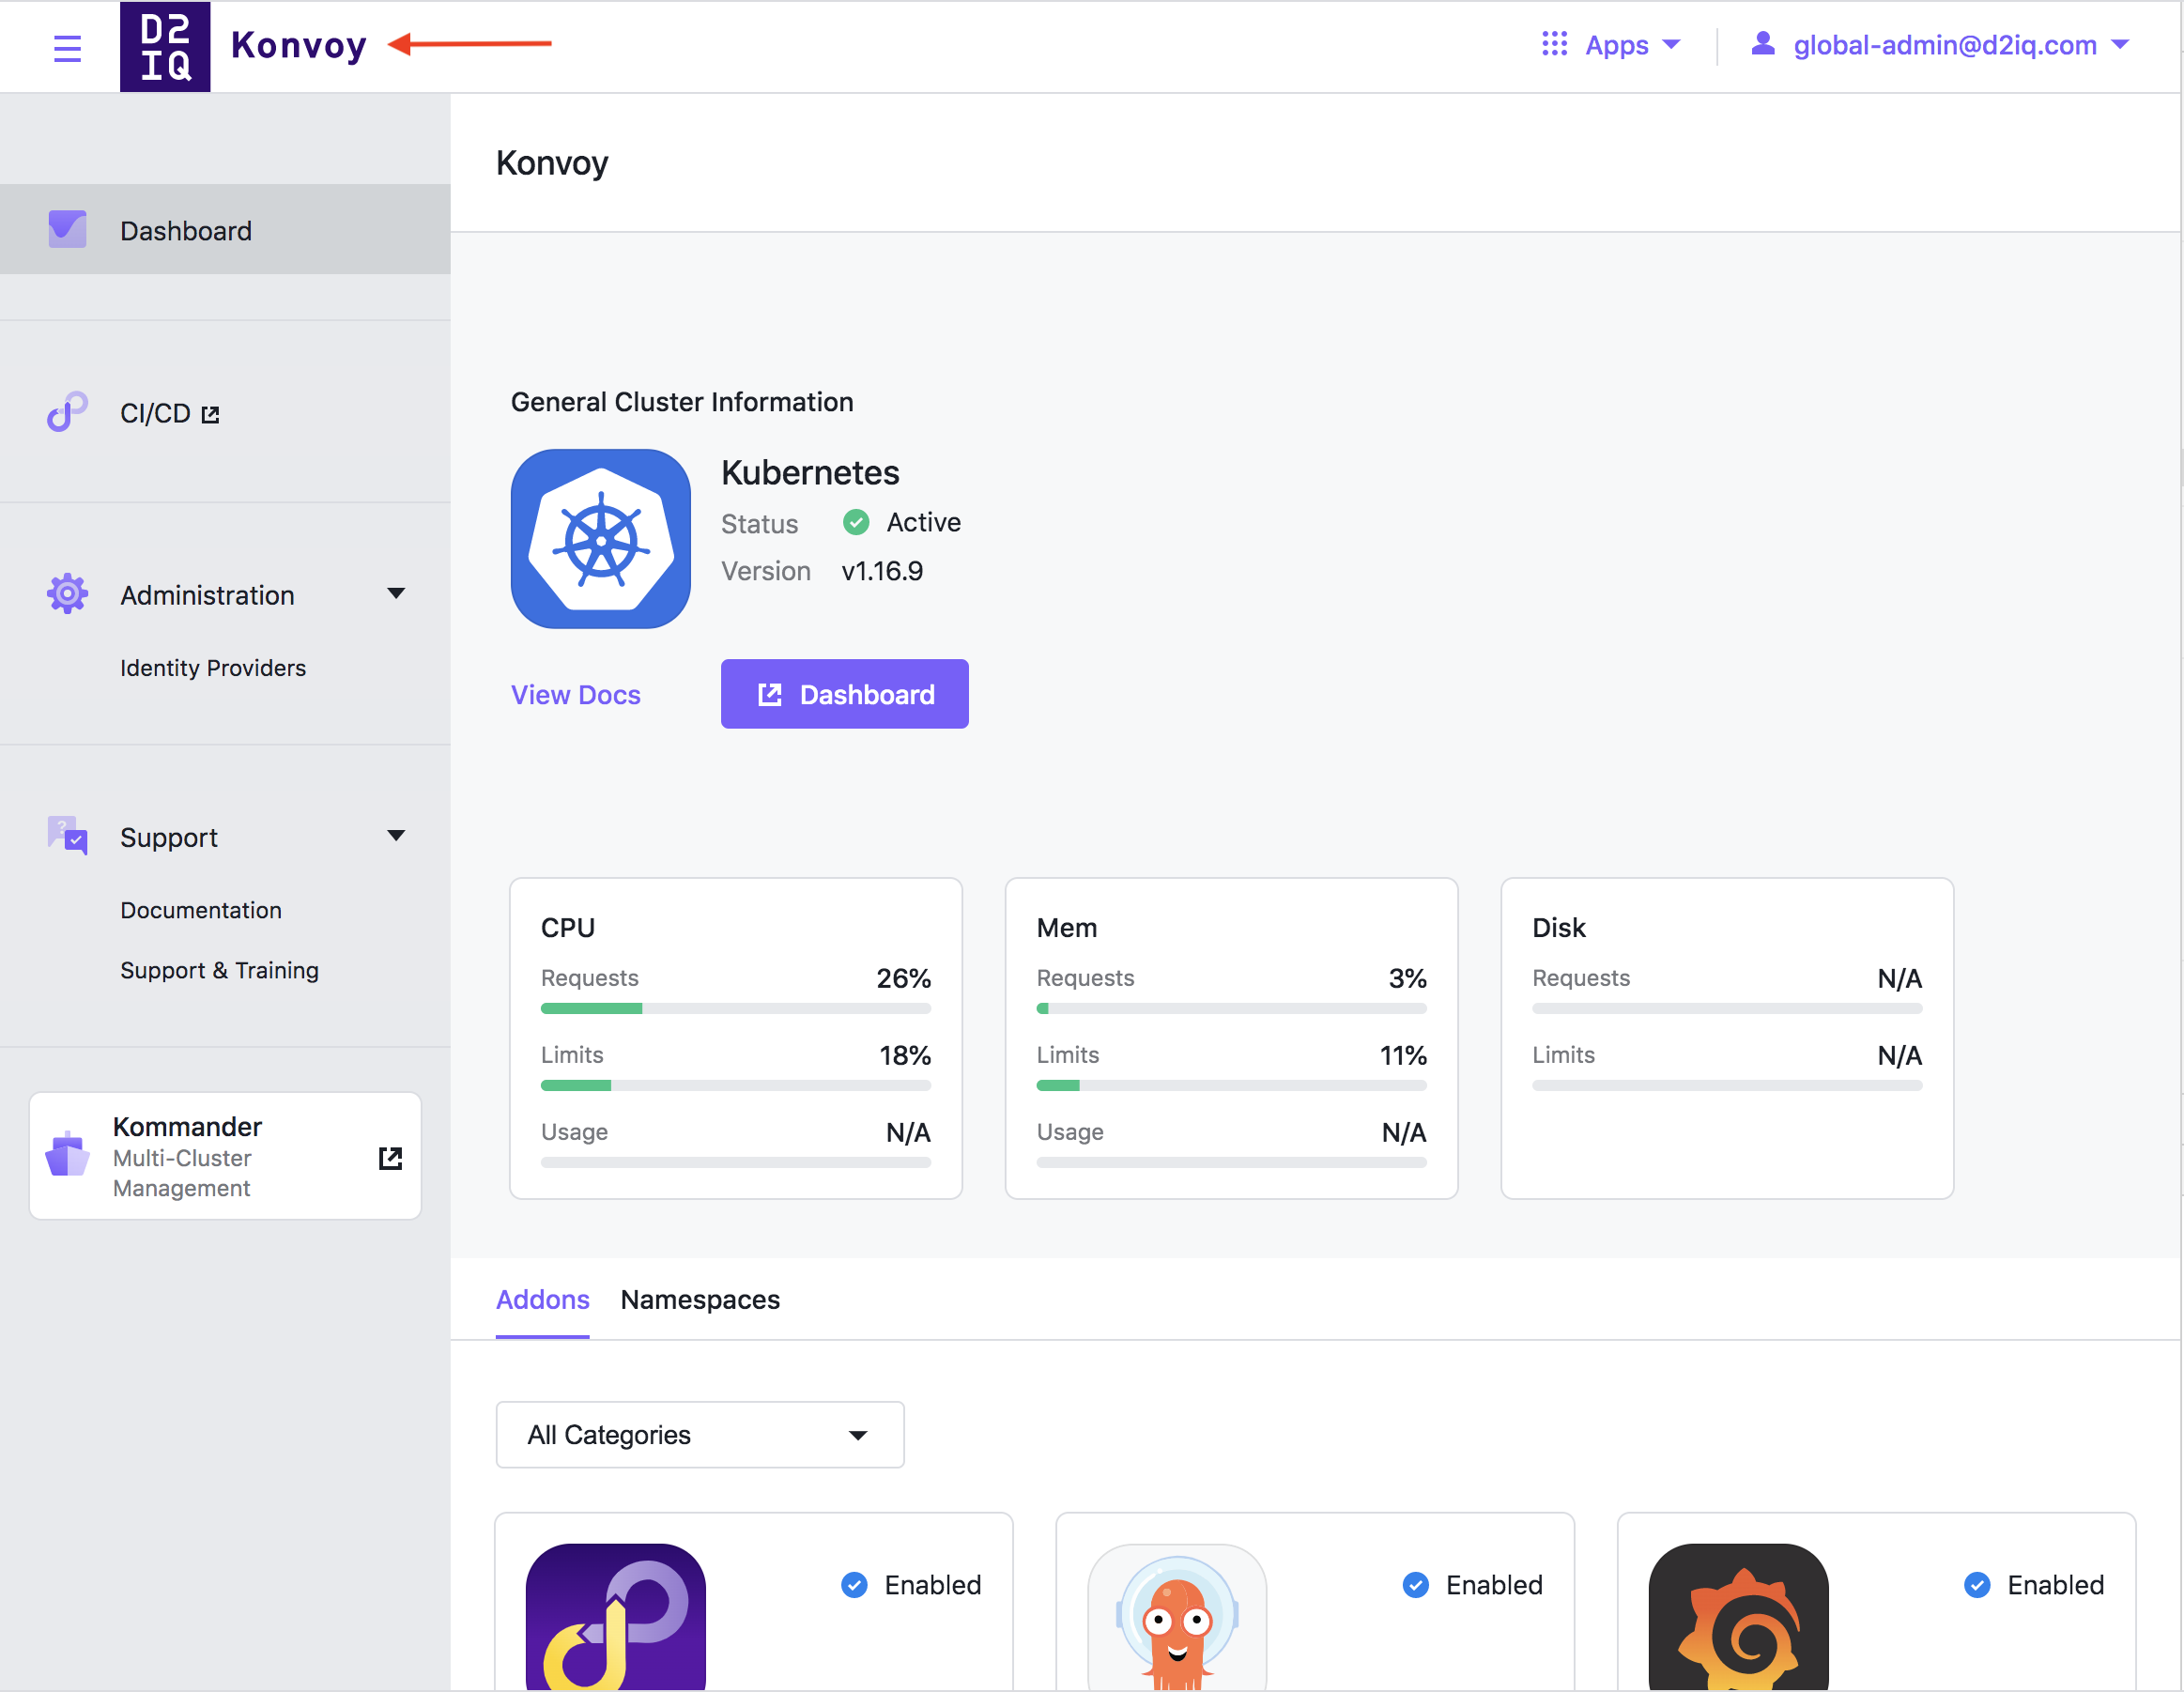Click the All Categories dropdown arrow

[858, 1436]
